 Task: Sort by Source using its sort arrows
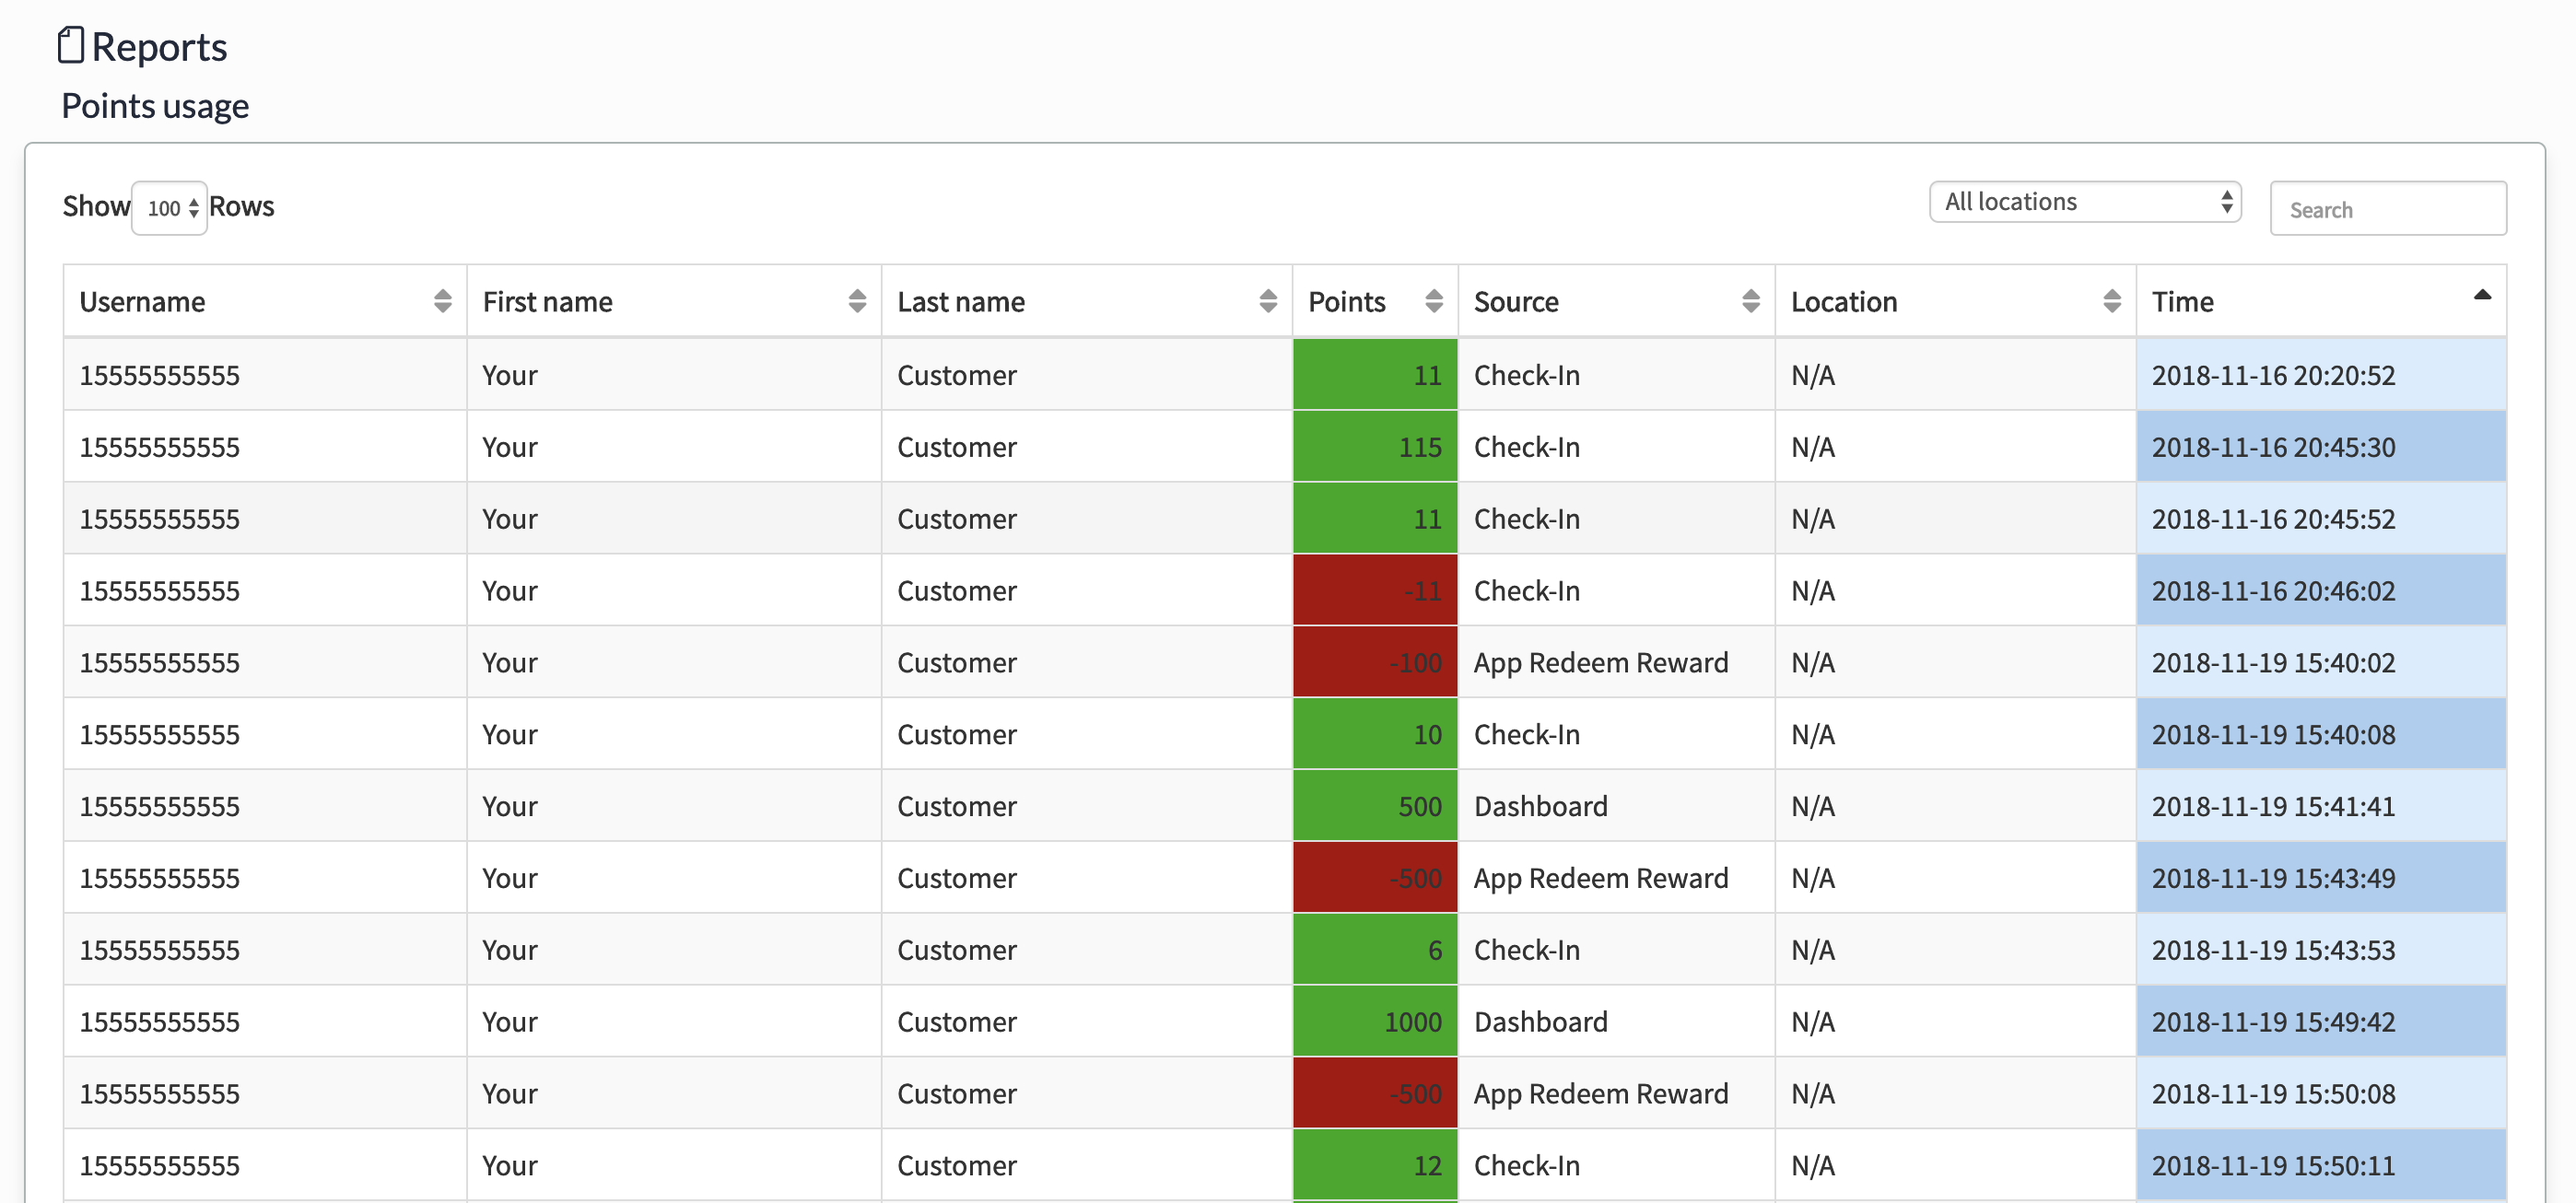pyautogui.click(x=1751, y=301)
